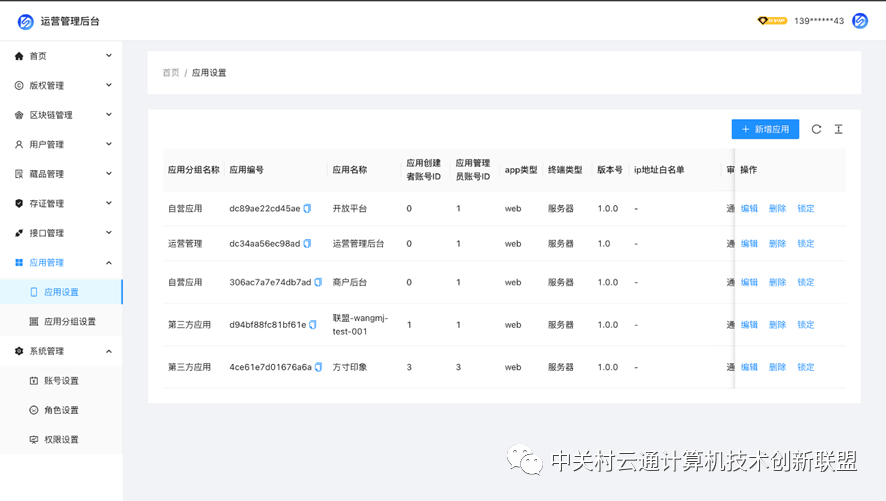Go to 首页 in the sidebar

(x=38, y=56)
